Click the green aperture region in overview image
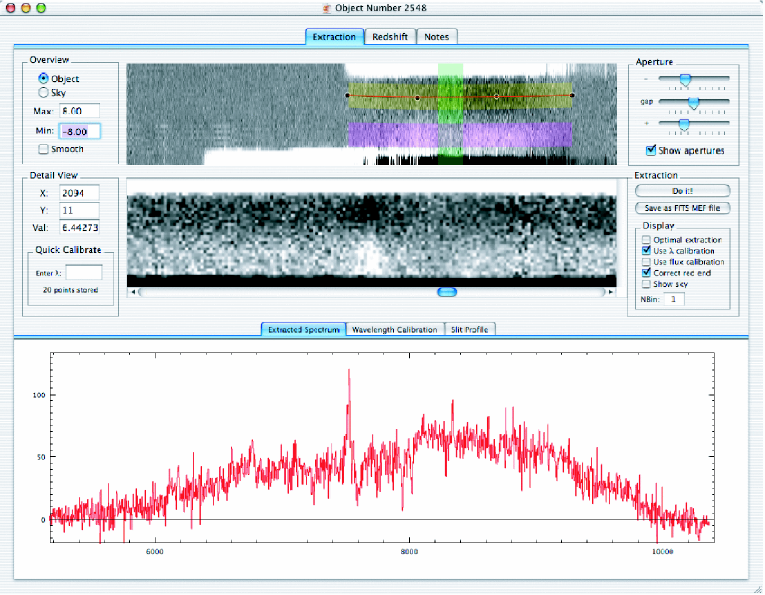 pyautogui.click(x=451, y=112)
